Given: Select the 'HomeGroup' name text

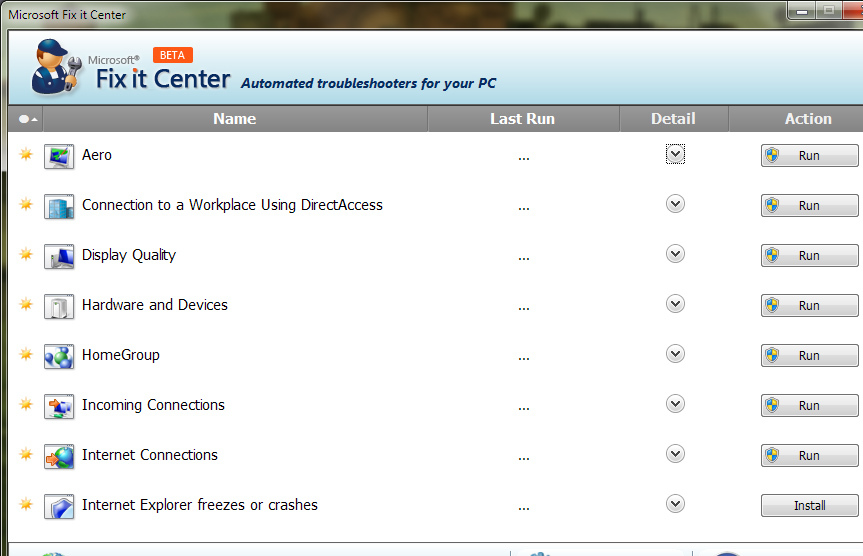Looking at the screenshot, I should click(x=121, y=355).
